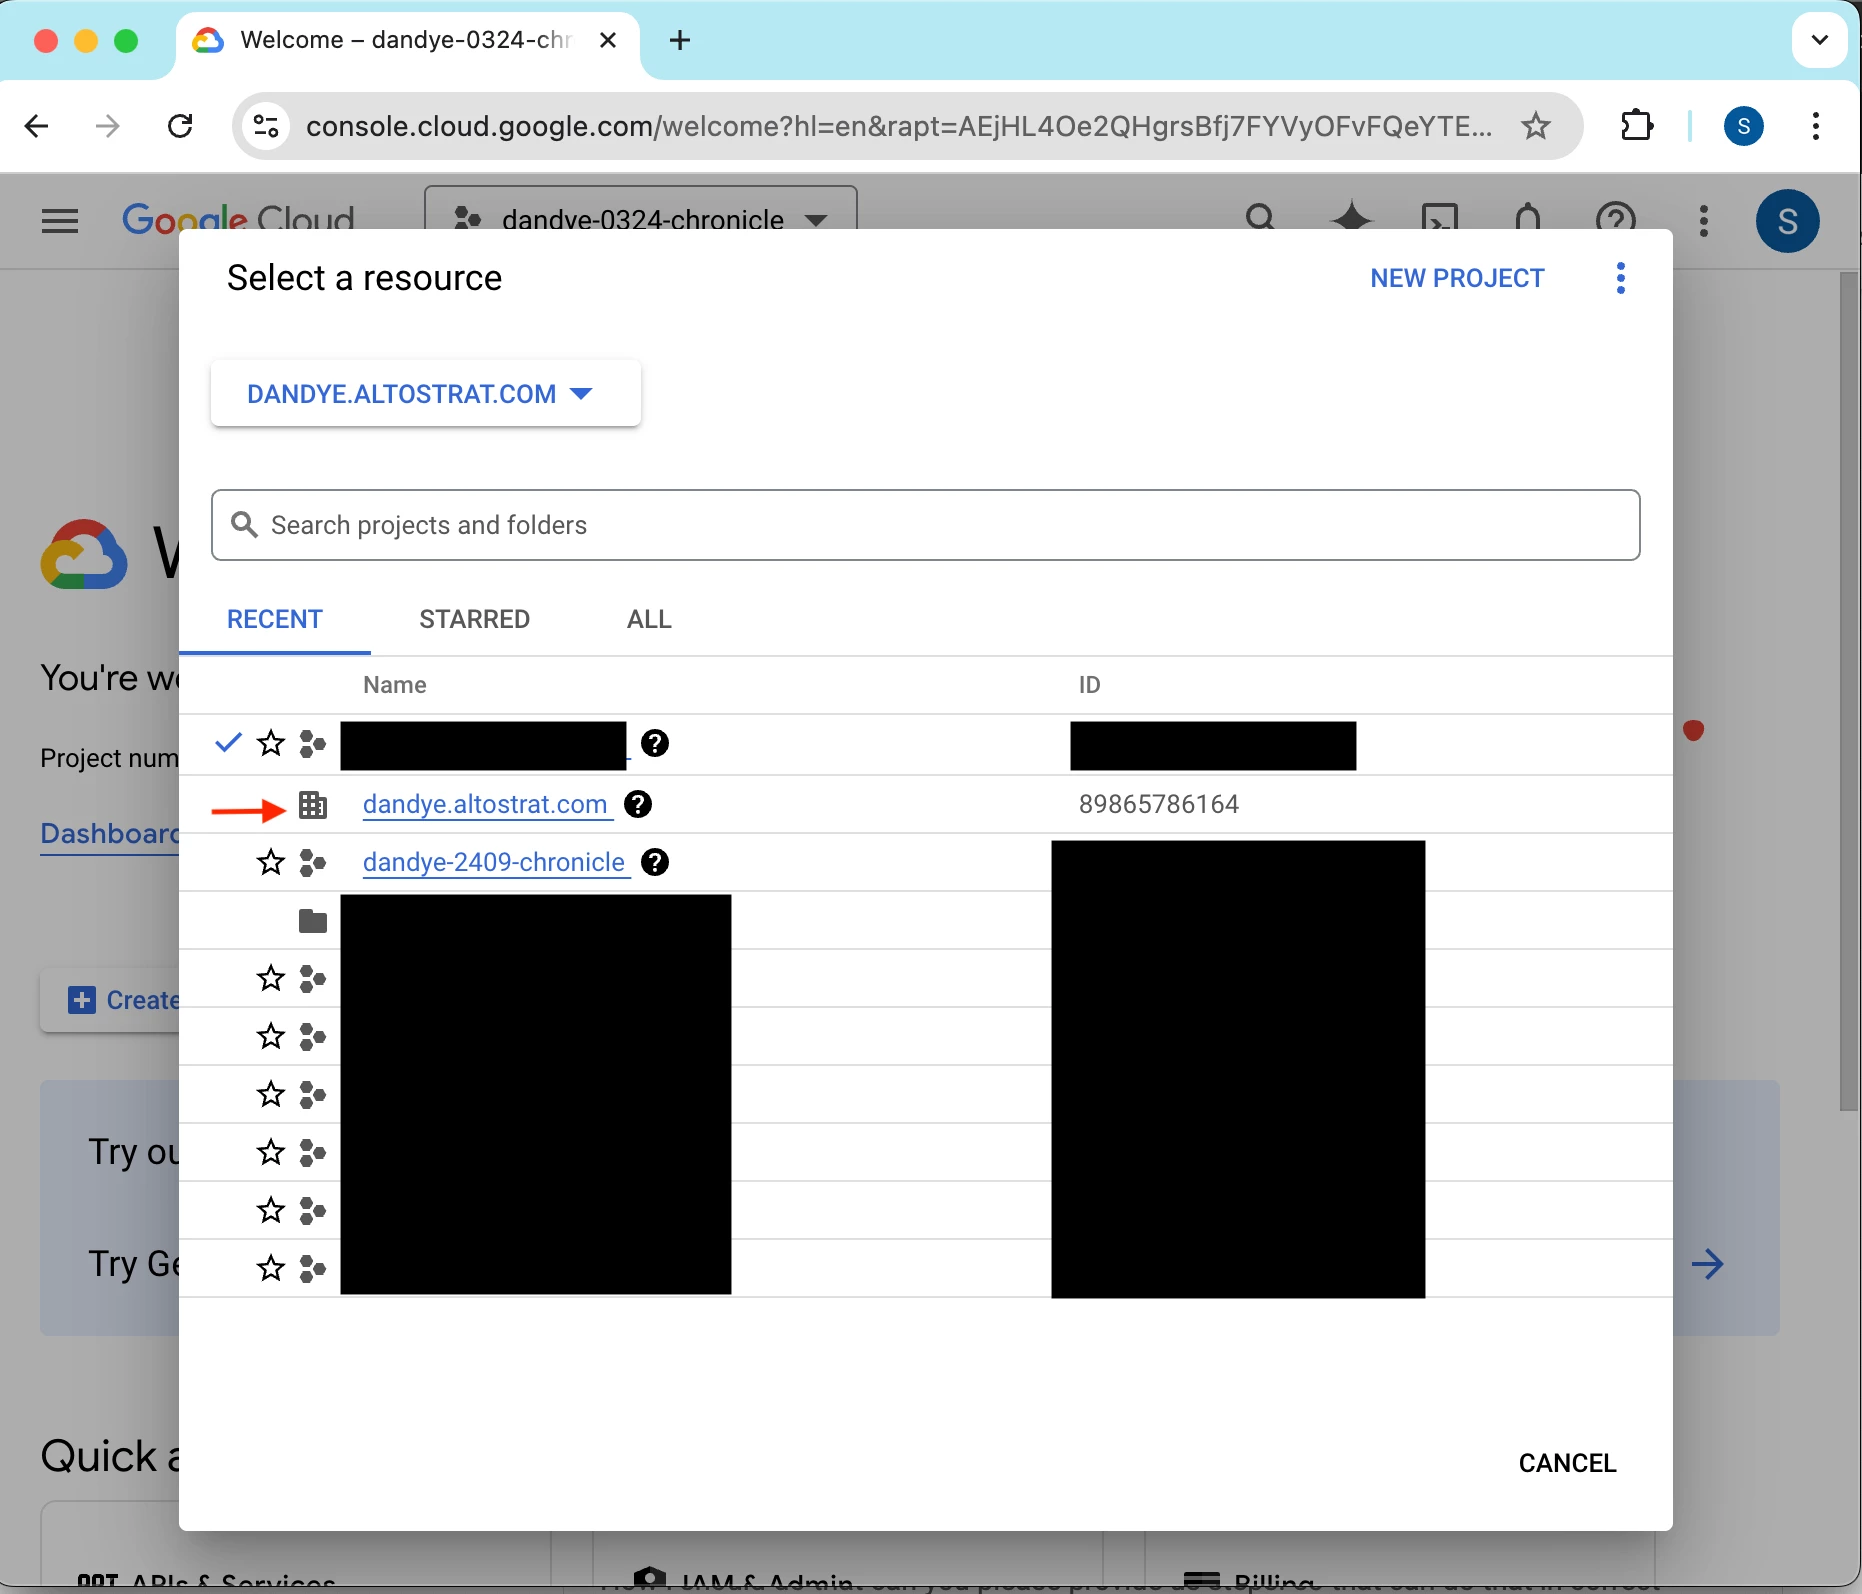This screenshot has height=1594, width=1862.
Task: Click project icon beside dandye-2409-chronicle
Action: click(313, 862)
